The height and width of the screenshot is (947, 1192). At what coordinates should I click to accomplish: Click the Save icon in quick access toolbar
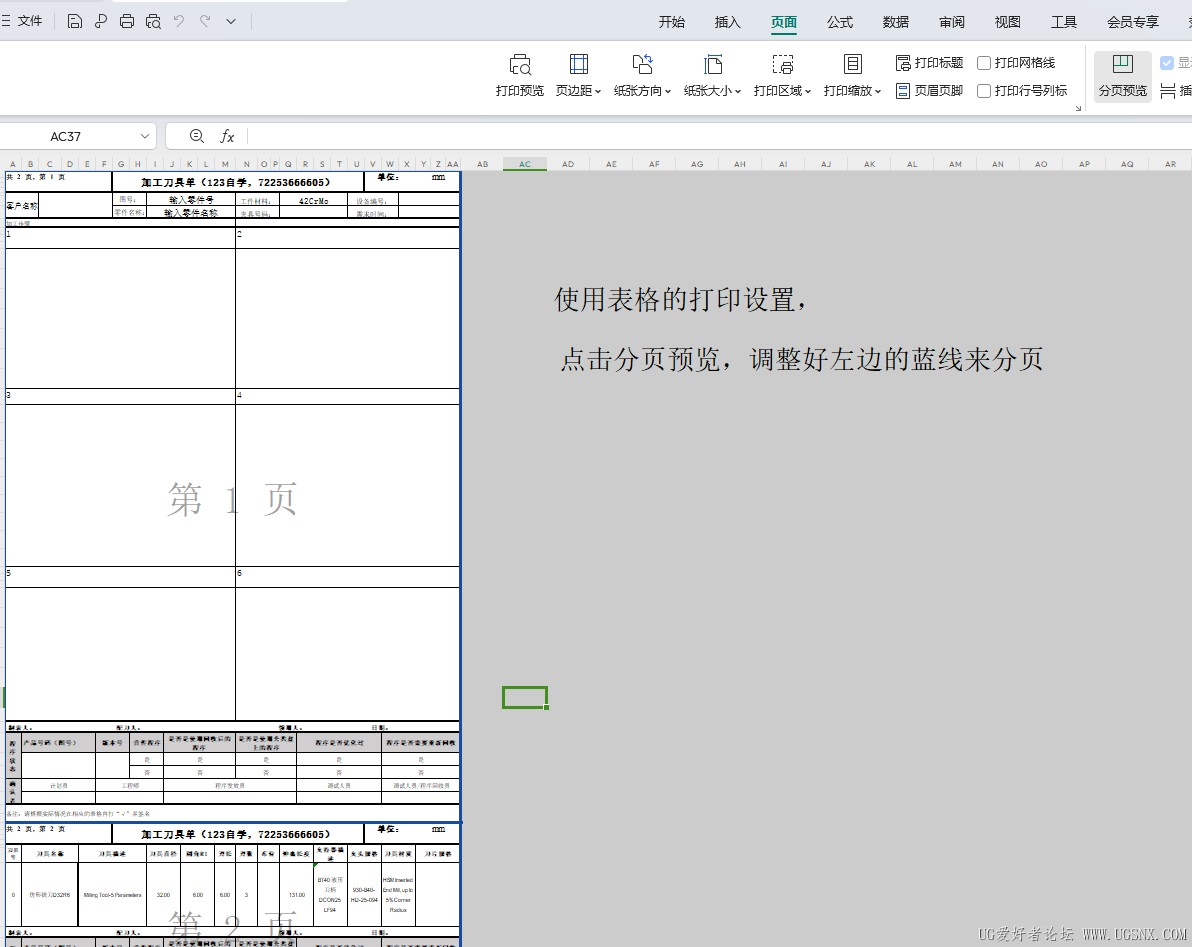75,21
